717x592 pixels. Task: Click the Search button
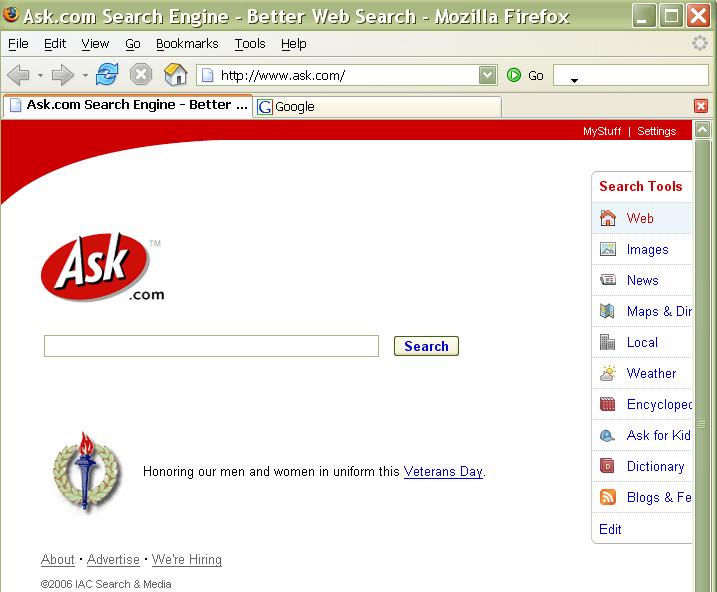click(426, 346)
